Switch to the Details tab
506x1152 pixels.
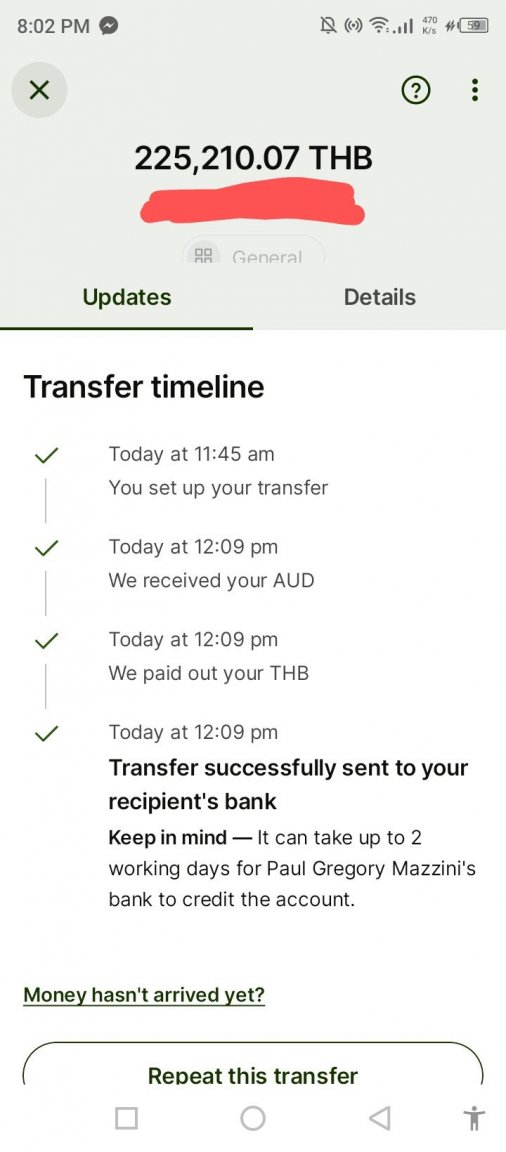click(380, 297)
